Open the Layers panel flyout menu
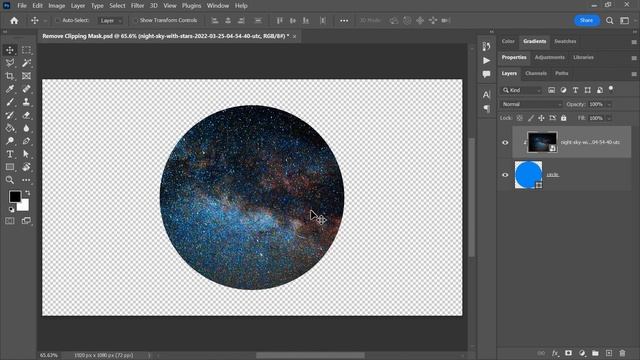The width and height of the screenshot is (640, 360). [634, 74]
